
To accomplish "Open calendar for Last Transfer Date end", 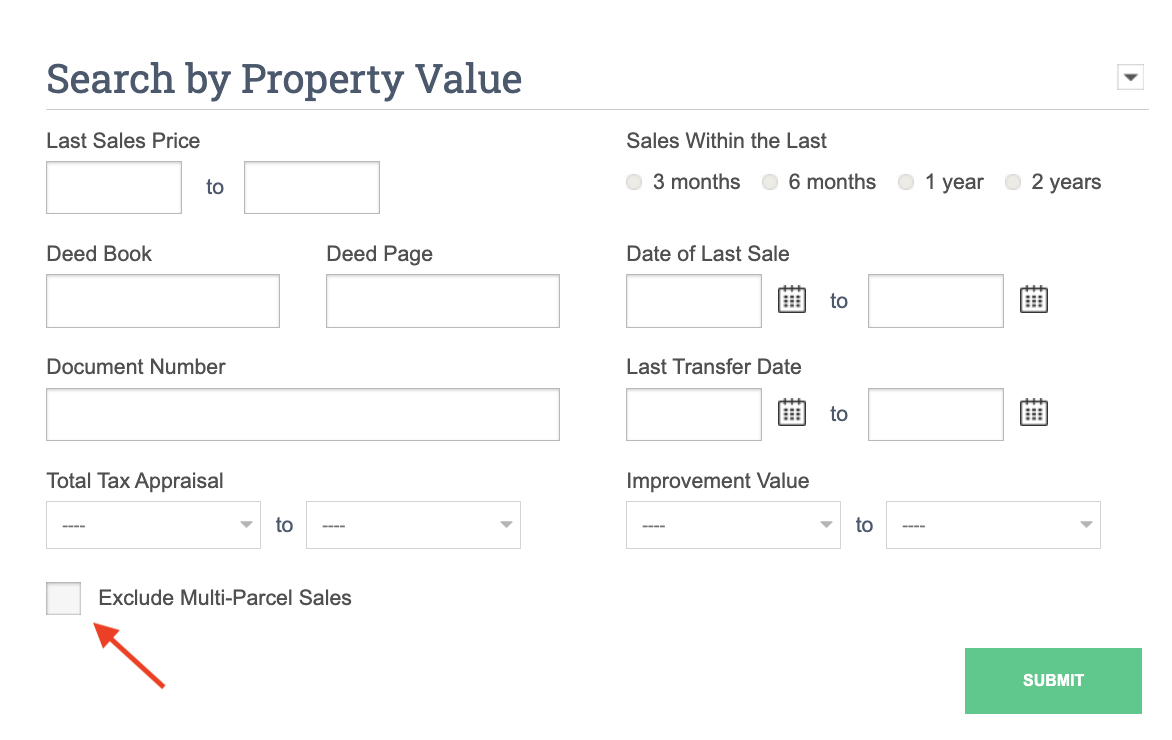I will [1033, 413].
